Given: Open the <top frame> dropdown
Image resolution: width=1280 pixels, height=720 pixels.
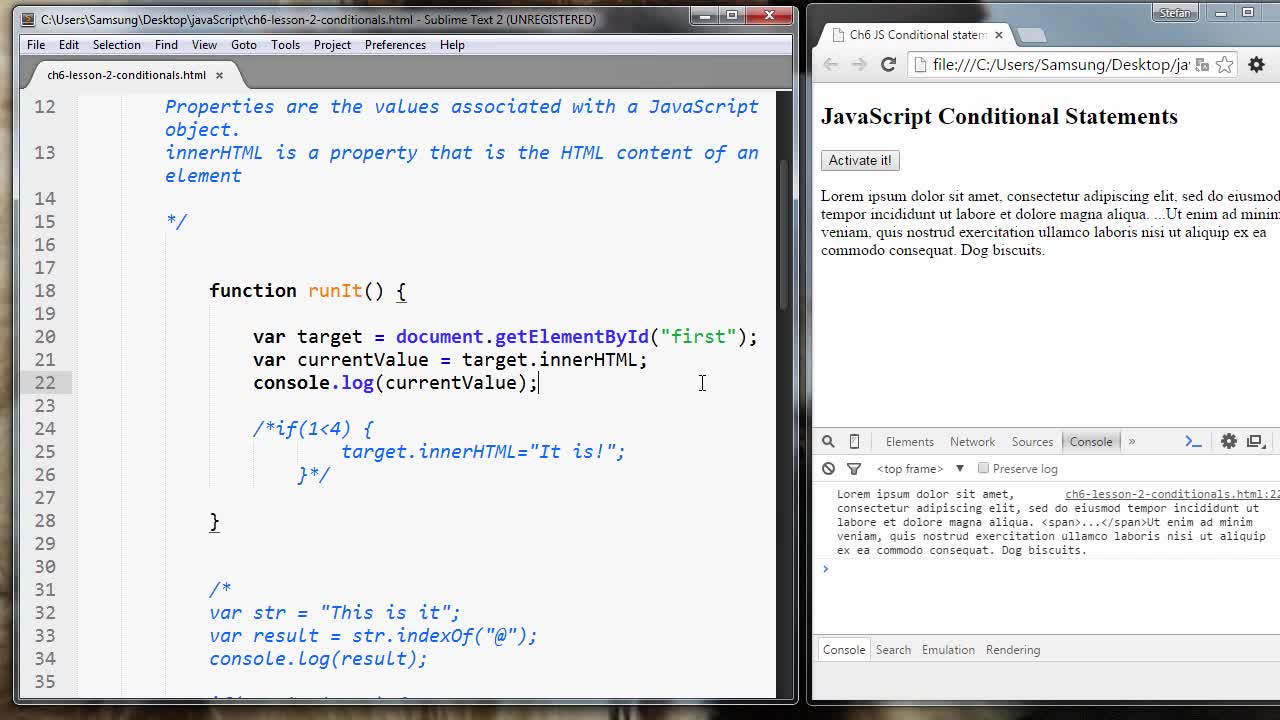Looking at the screenshot, I should pos(920,468).
